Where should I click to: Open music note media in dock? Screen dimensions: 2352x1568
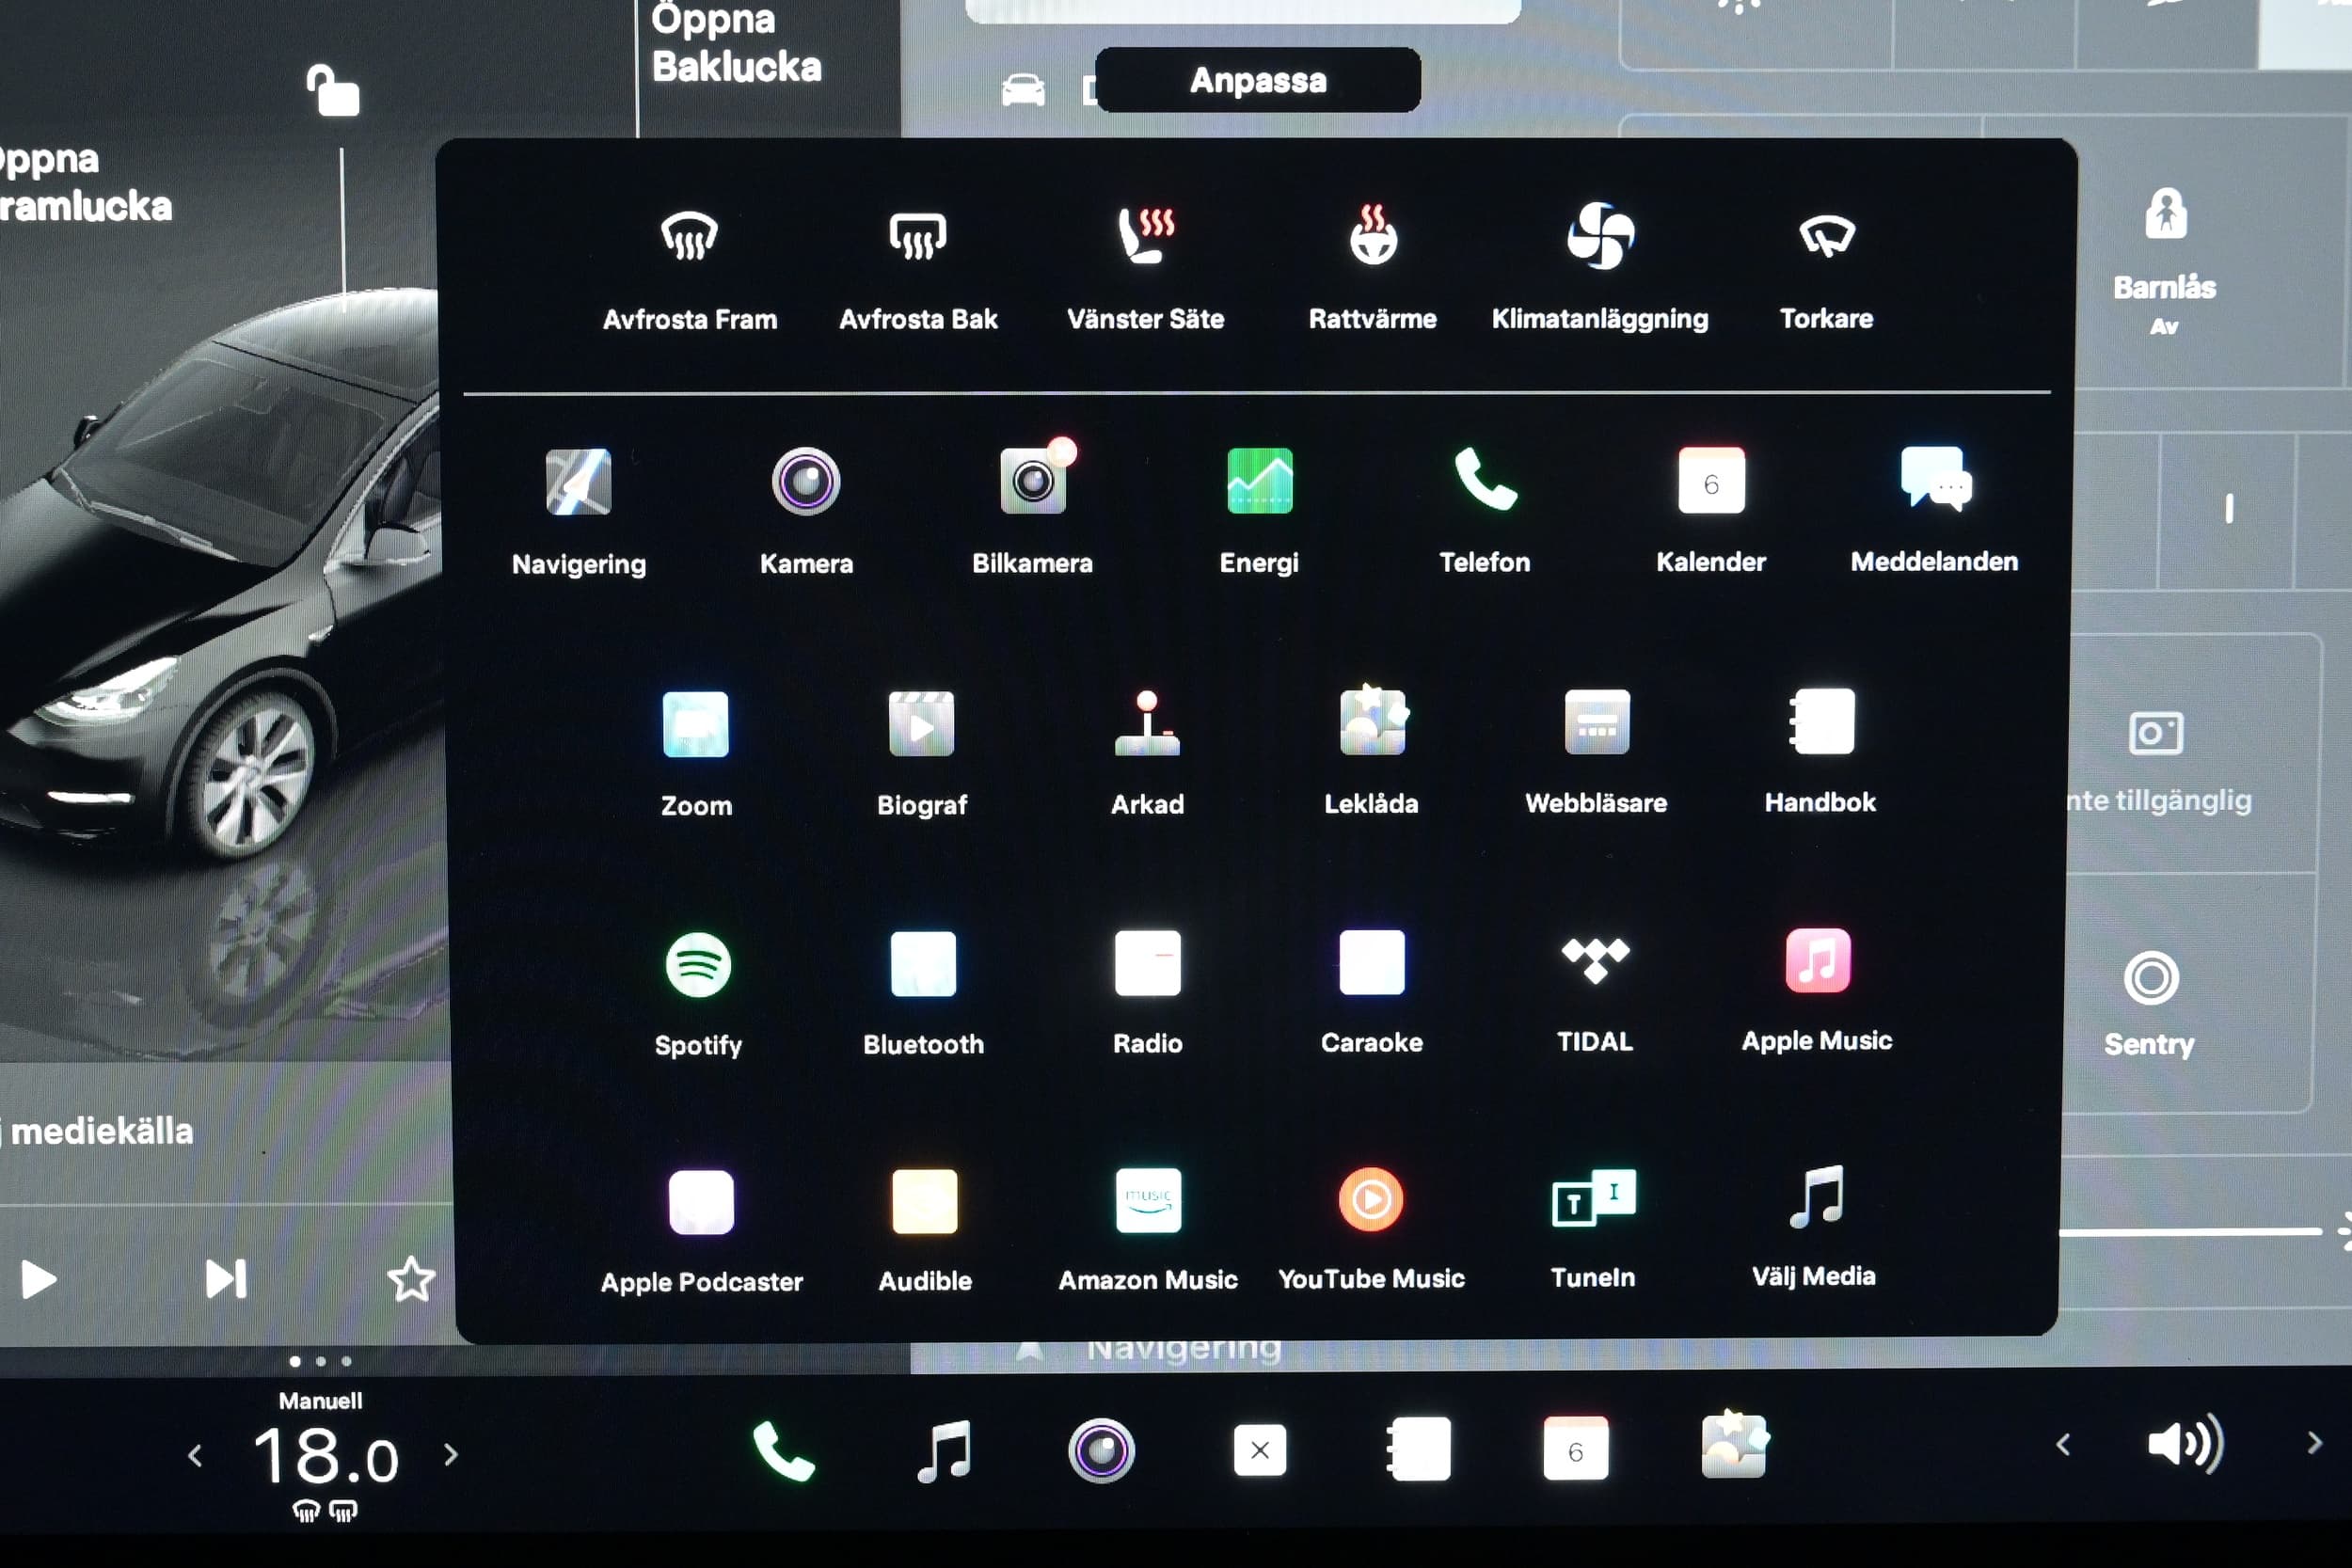click(944, 1451)
